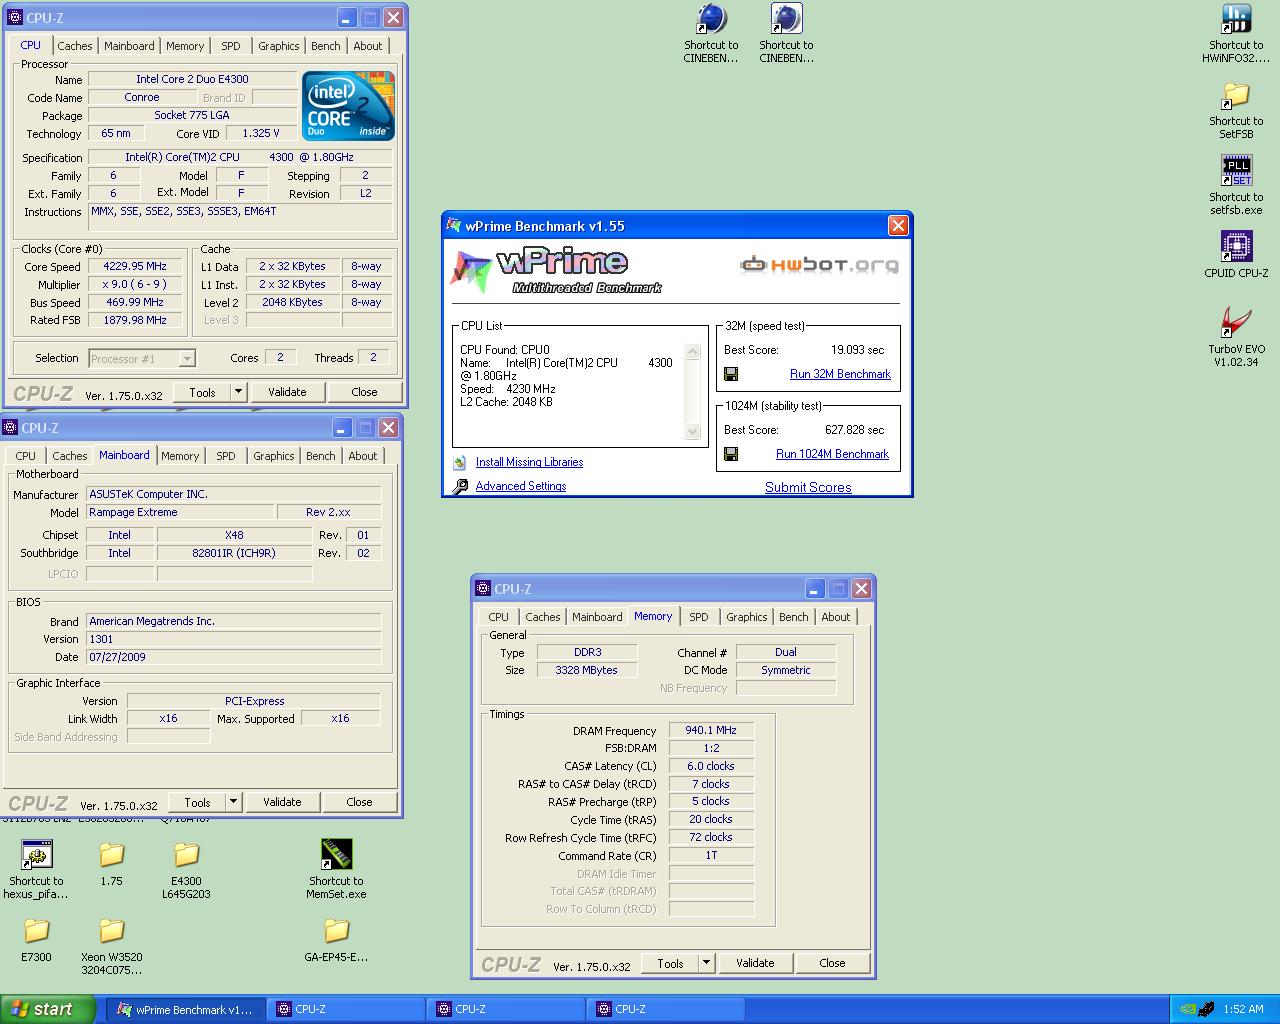Click Install Missing Libraries link

click(x=529, y=462)
